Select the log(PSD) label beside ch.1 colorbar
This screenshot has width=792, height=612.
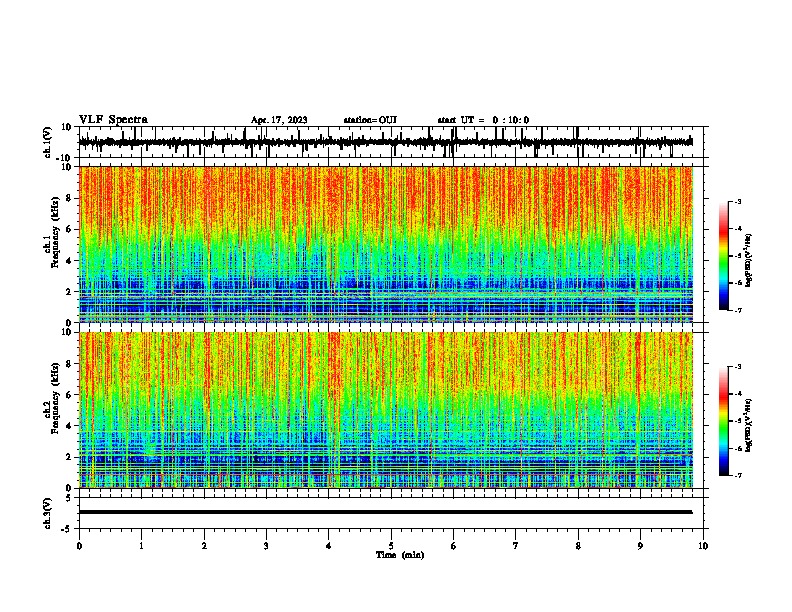coord(748,261)
